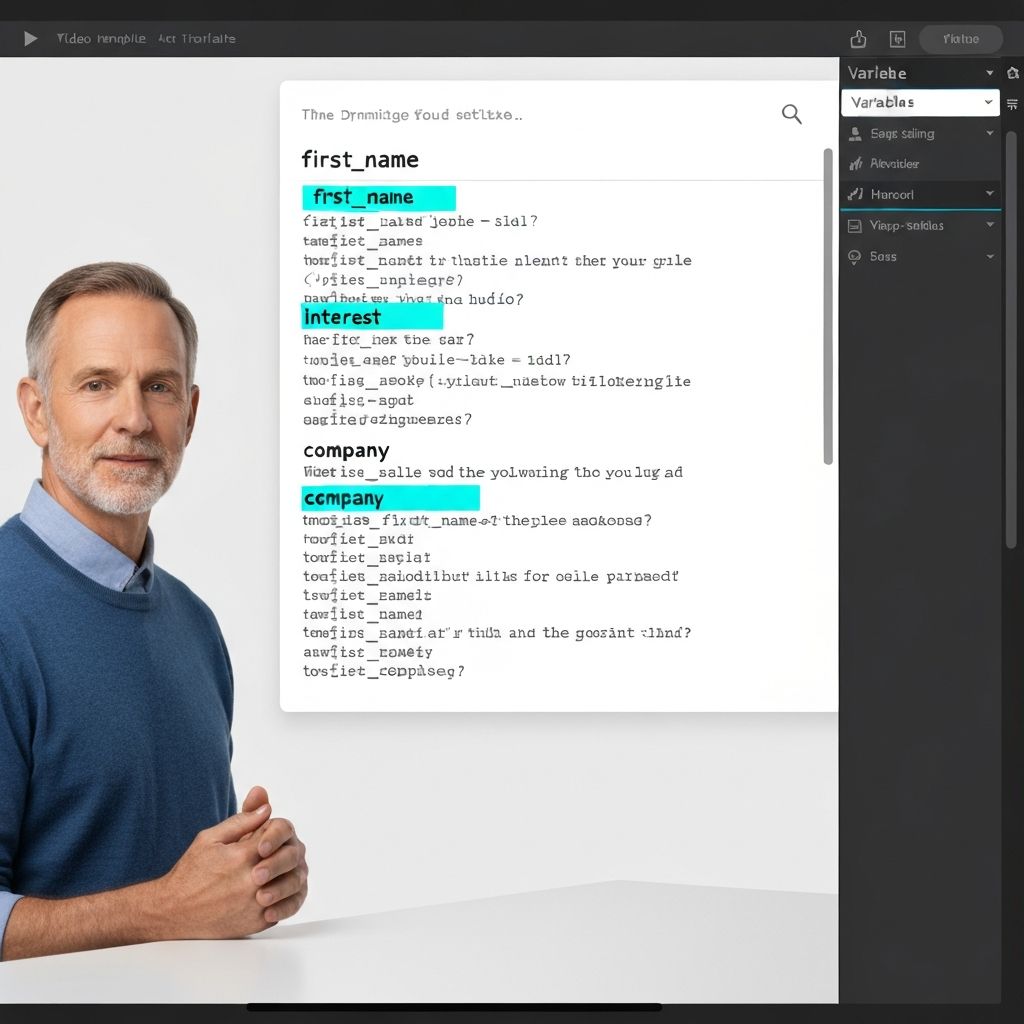Image resolution: width=1024 pixels, height=1024 pixels.
Task: Click the line containing 'for oeile parnaedt'
Action: click(x=490, y=576)
